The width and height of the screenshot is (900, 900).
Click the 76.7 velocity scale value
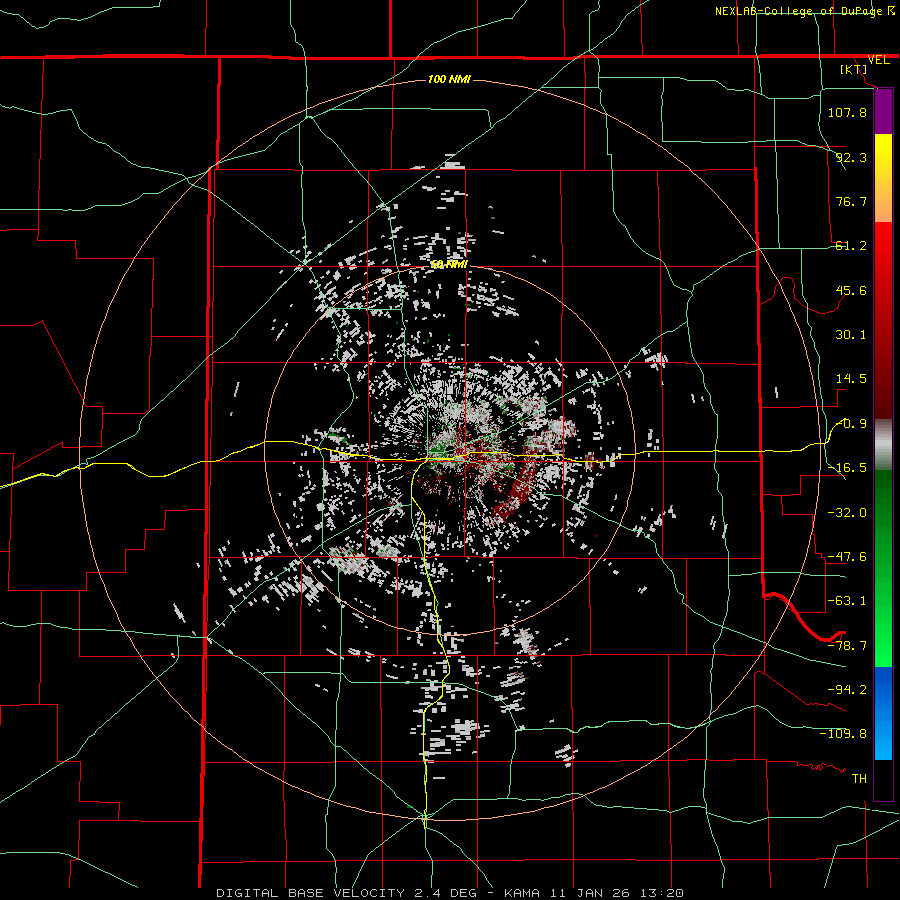851,201
